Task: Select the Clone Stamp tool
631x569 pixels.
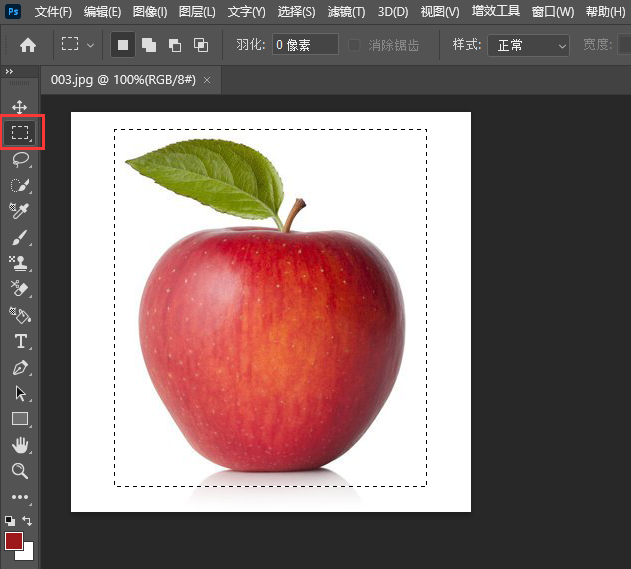Action: coord(19,263)
